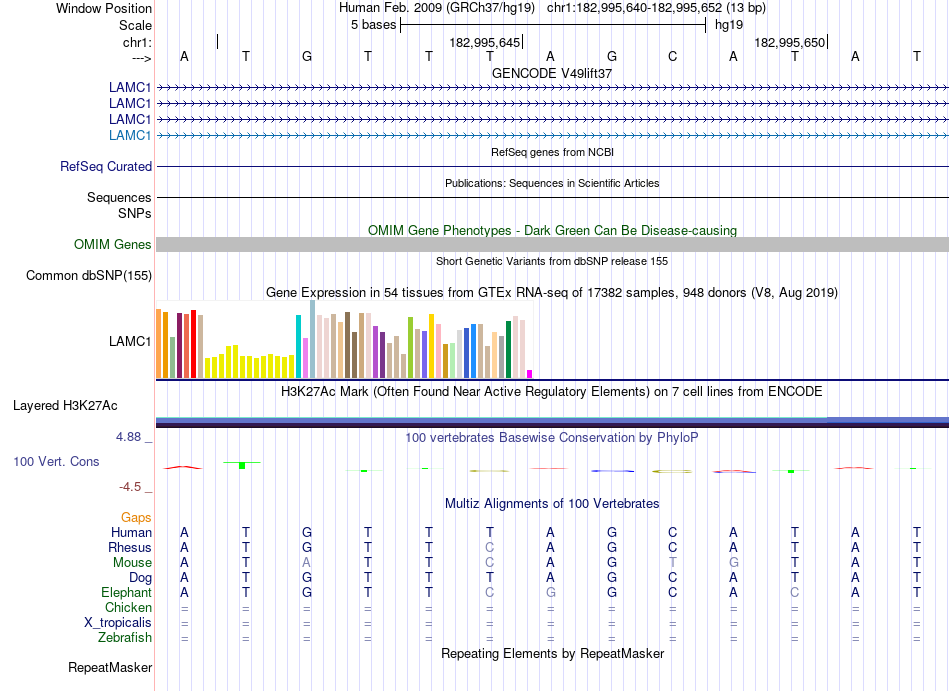Click the hg19 label beside the scale bar
This screenshot has width=950, height=691.
(729, 25)
